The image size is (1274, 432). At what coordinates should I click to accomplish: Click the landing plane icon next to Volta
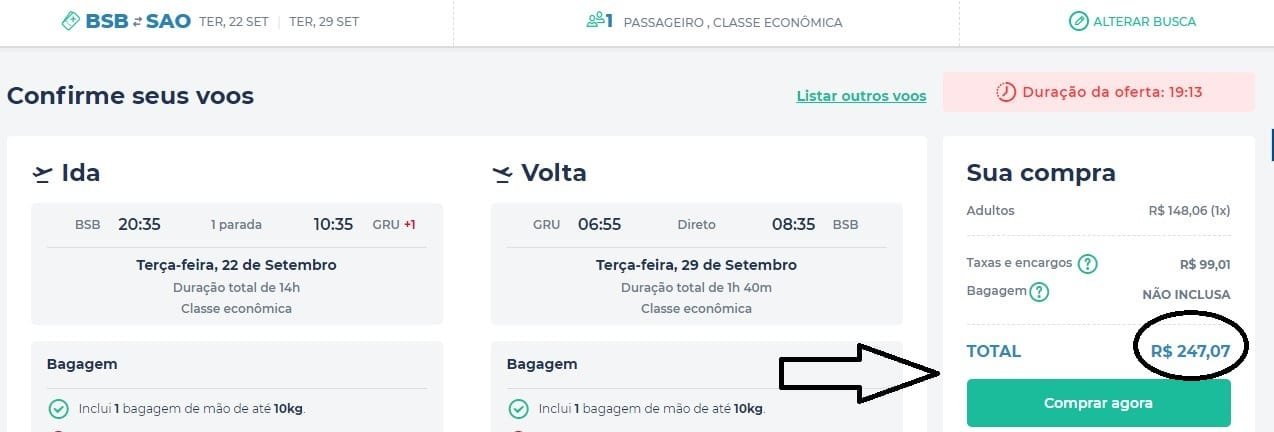point(502,174)
